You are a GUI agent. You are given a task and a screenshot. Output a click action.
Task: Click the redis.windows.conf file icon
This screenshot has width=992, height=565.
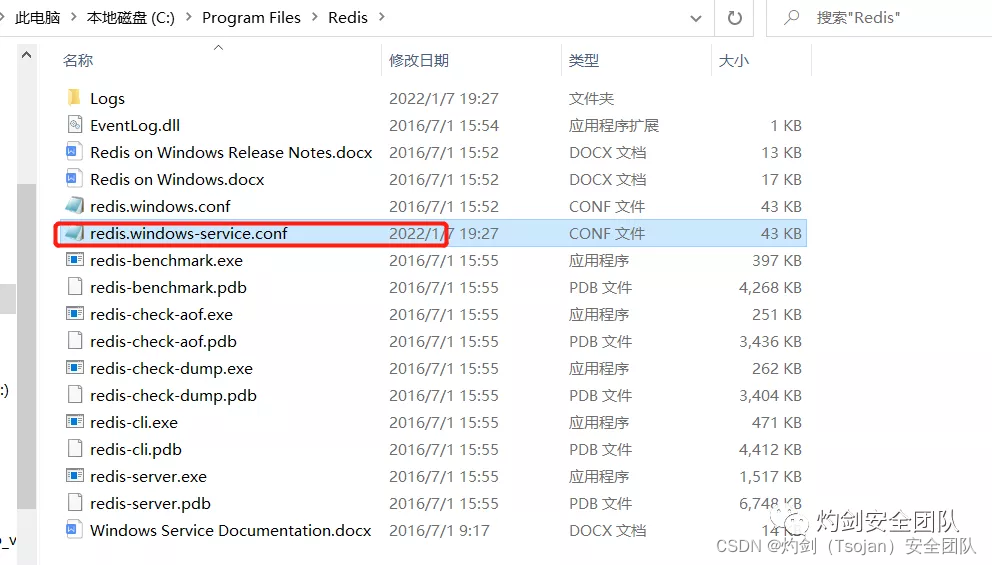click(75, 206)
